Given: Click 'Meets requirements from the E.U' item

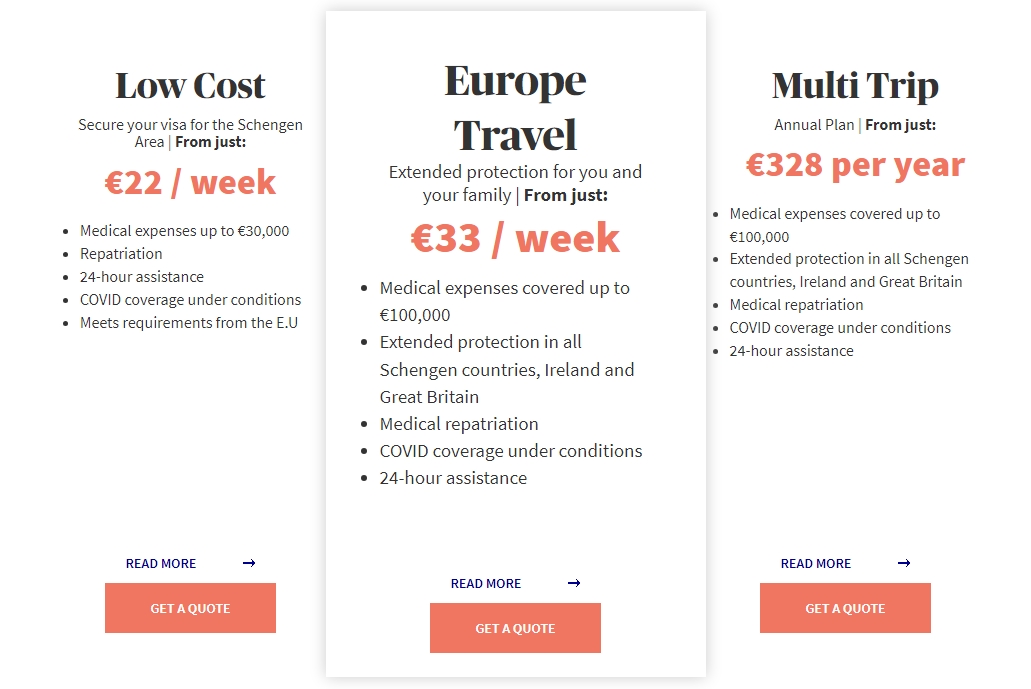Looking at the screenshot, I should [x=189, y=323].
